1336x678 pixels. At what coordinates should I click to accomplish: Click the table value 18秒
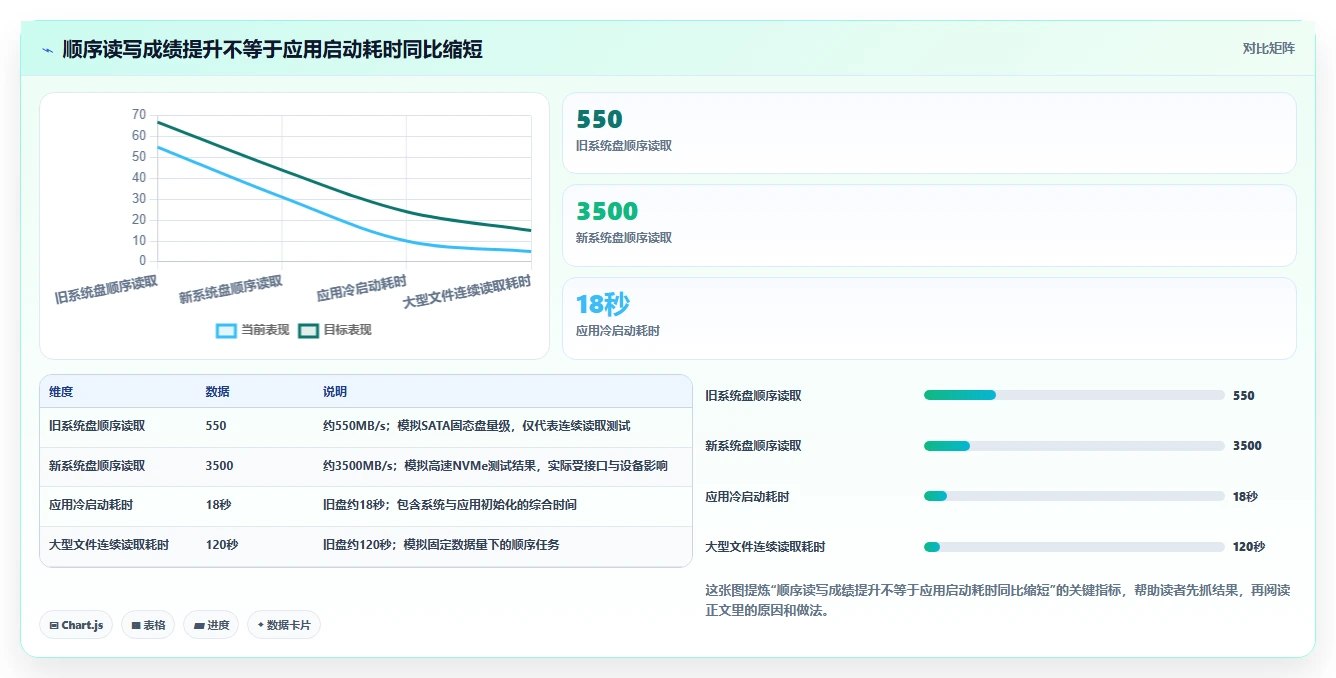point(218,504)
